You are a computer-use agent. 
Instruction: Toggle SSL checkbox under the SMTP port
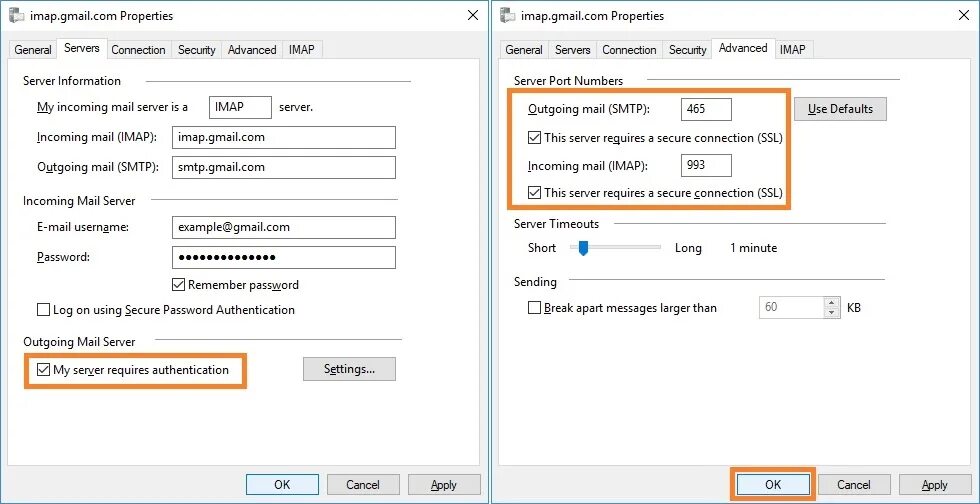click(x=534, y=138)
